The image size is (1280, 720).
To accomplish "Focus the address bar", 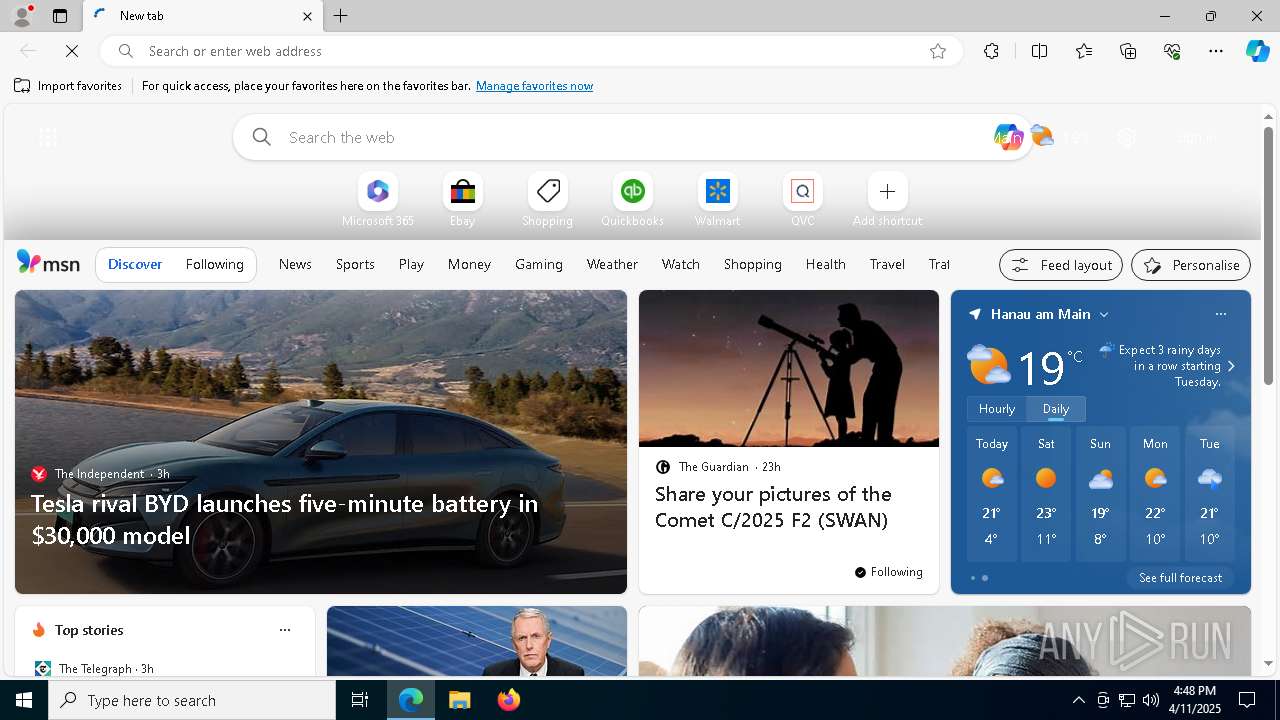I will pyautogui.click(x=531, y=51).
